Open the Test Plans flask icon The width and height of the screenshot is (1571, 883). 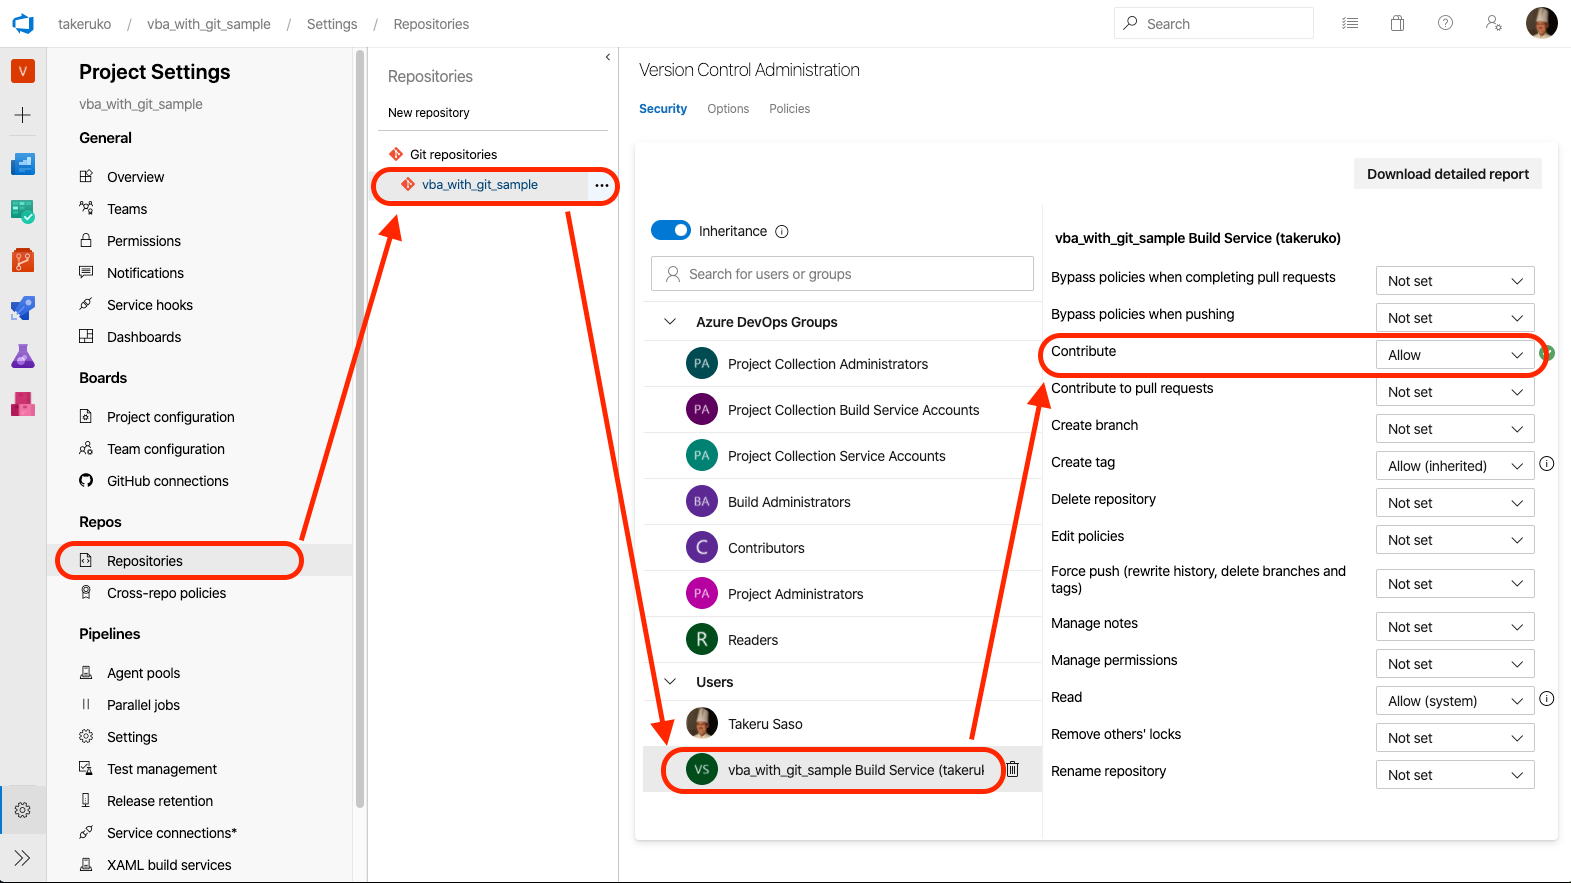click(23, 356)
